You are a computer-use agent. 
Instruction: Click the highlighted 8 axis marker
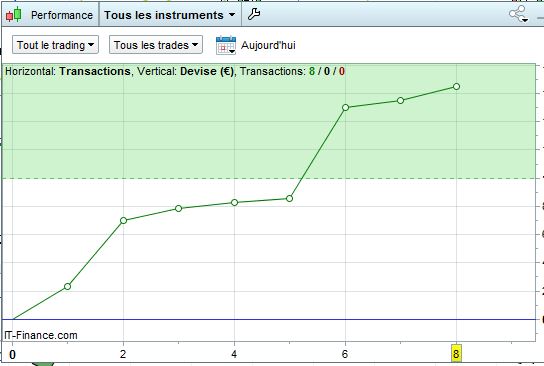click(x=456, y=354)
